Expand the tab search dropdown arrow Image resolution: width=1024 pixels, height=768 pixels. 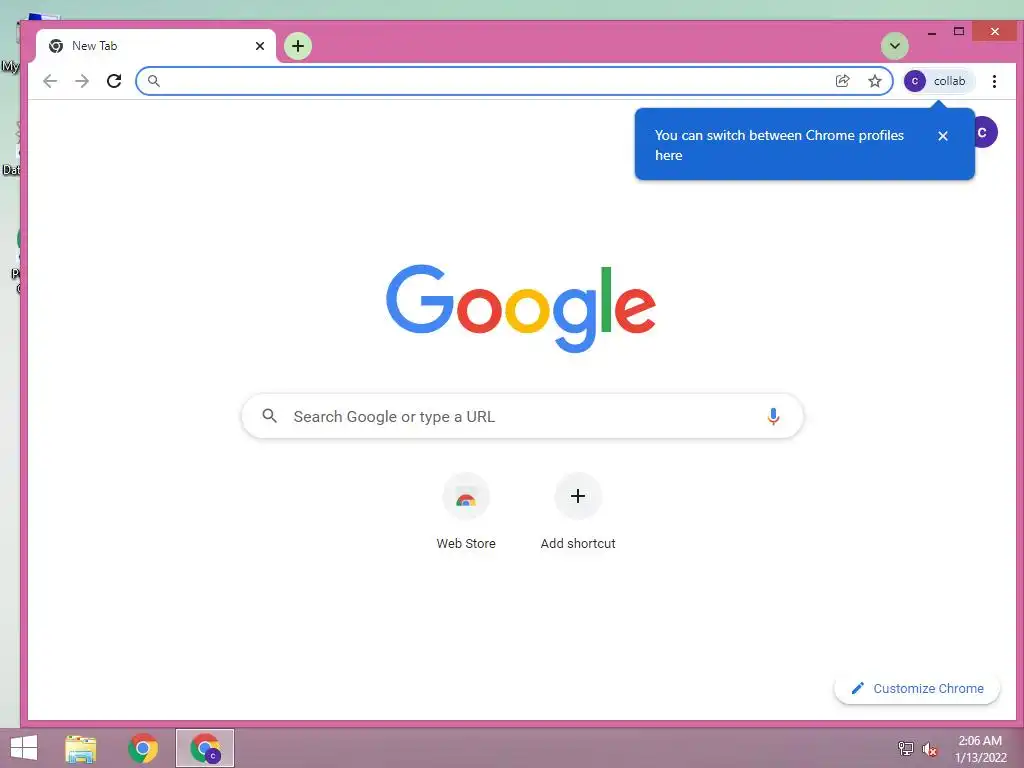(895, 46)
